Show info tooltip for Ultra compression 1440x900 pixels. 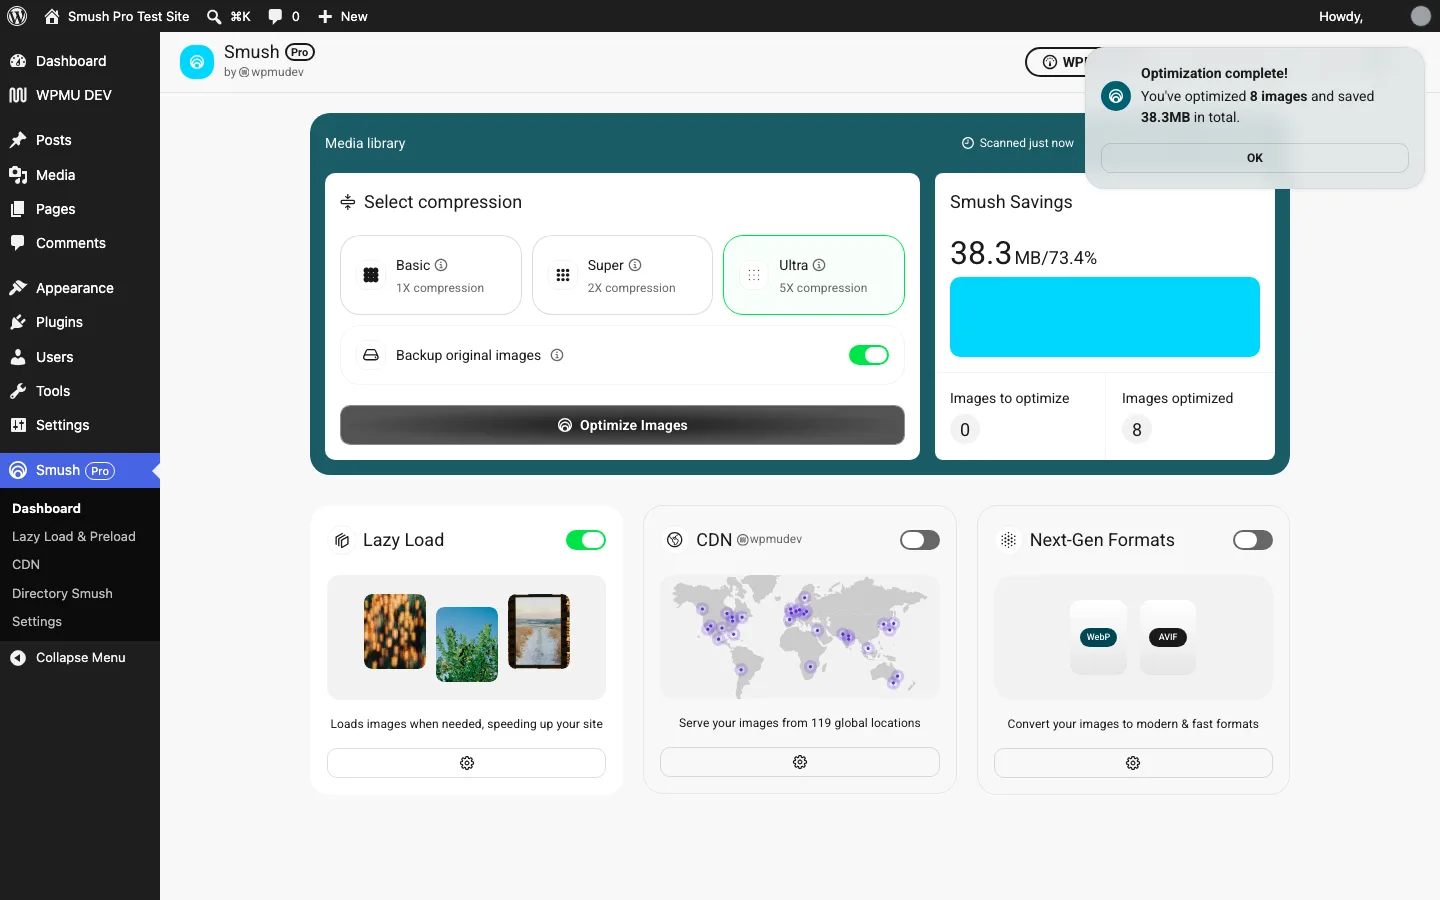tap(819, 265)
